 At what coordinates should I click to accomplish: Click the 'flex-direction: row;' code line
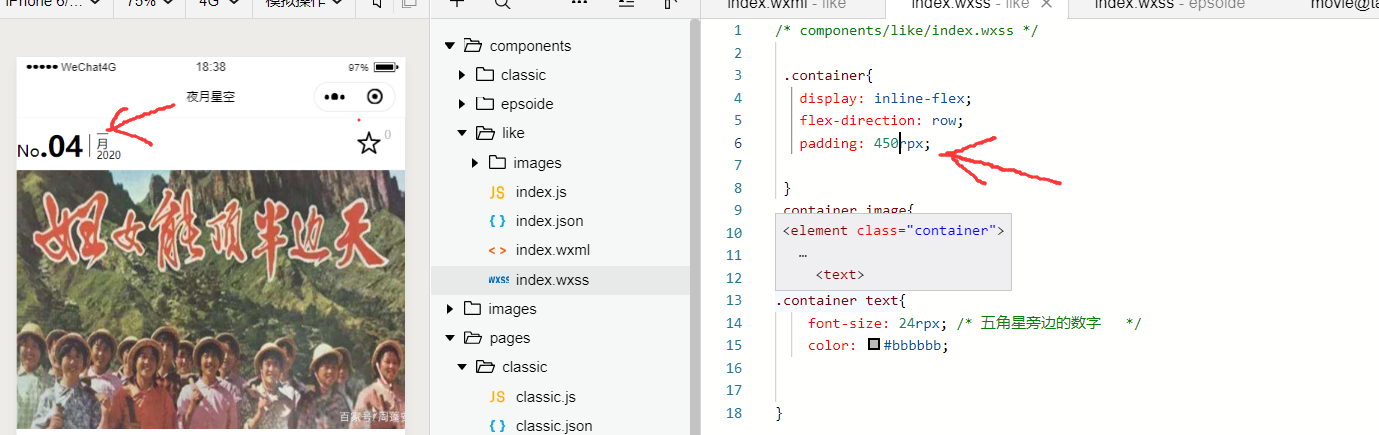(881, 120)
